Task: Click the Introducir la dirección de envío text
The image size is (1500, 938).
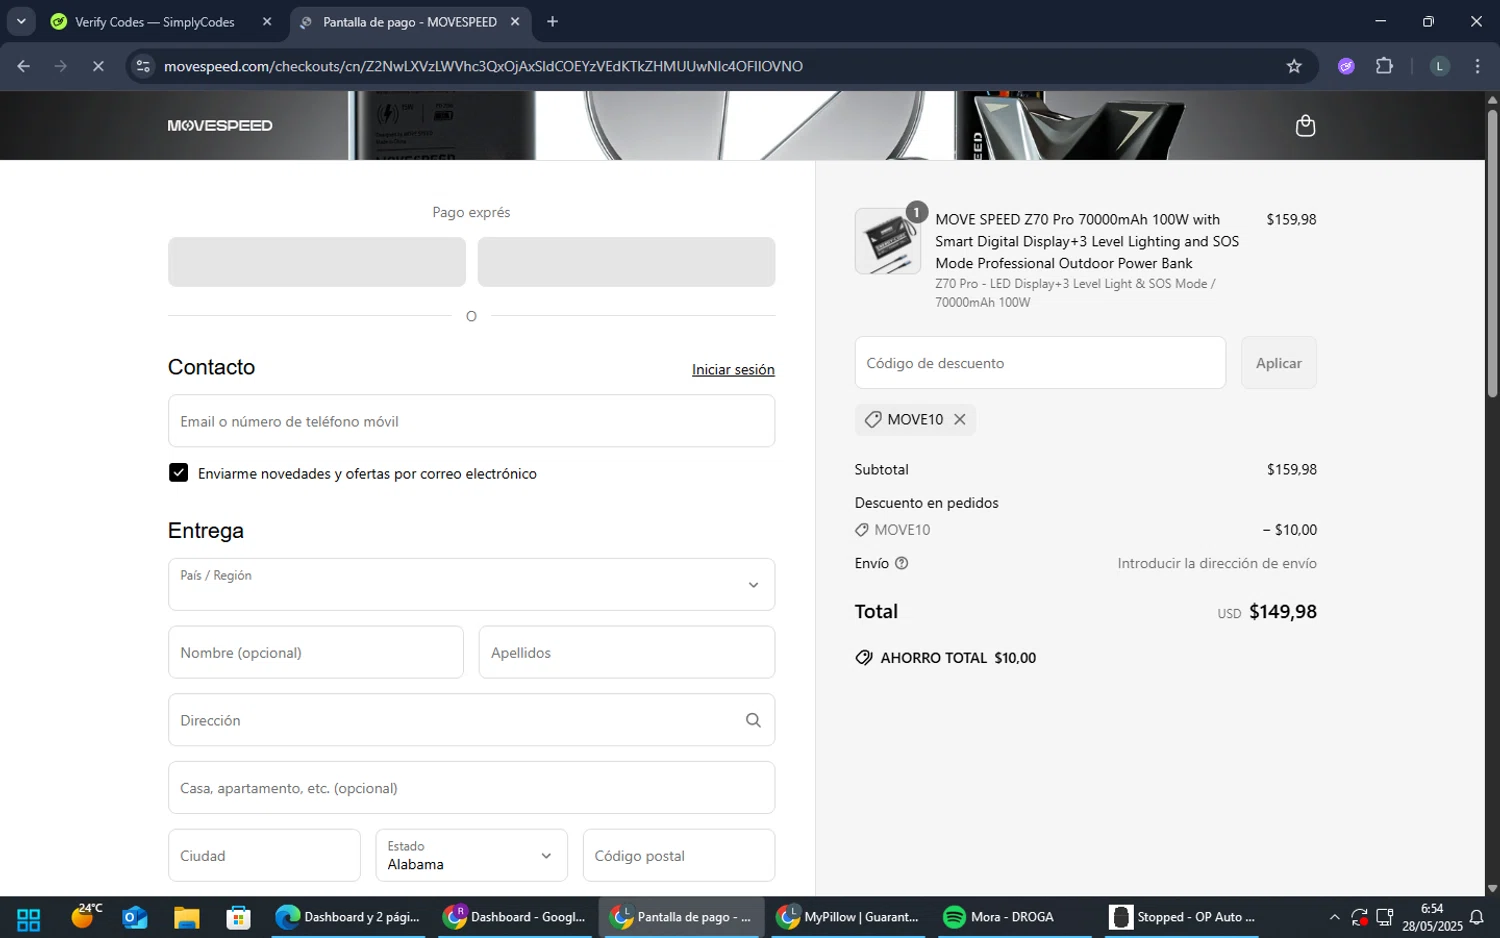Action: (x=1217, y=564)
